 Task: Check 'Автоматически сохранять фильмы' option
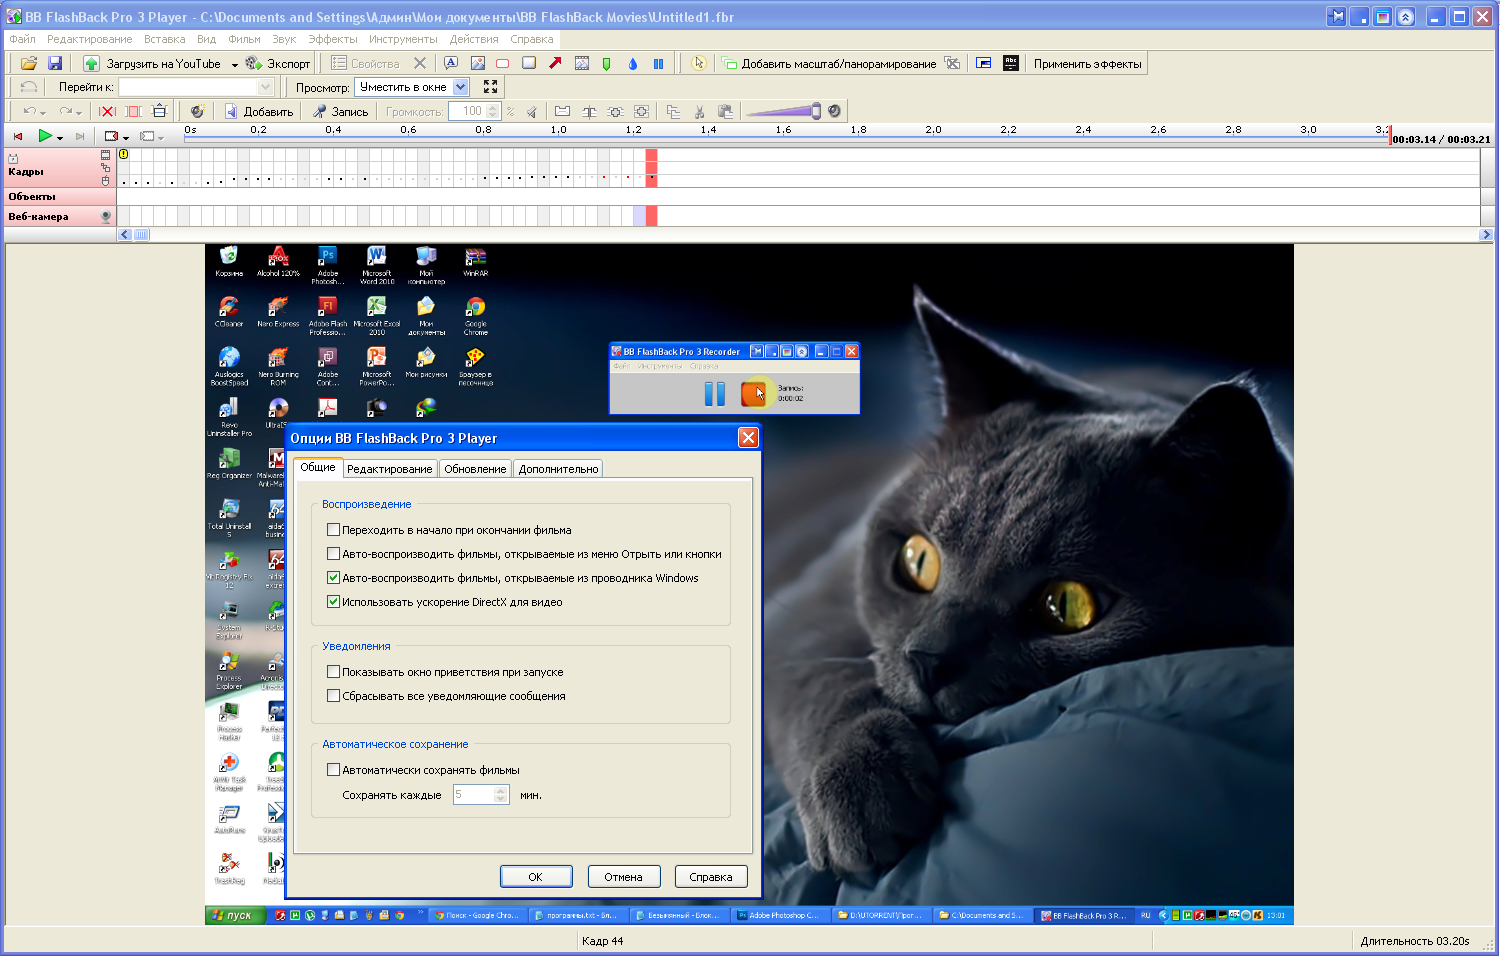coord(334,770)
